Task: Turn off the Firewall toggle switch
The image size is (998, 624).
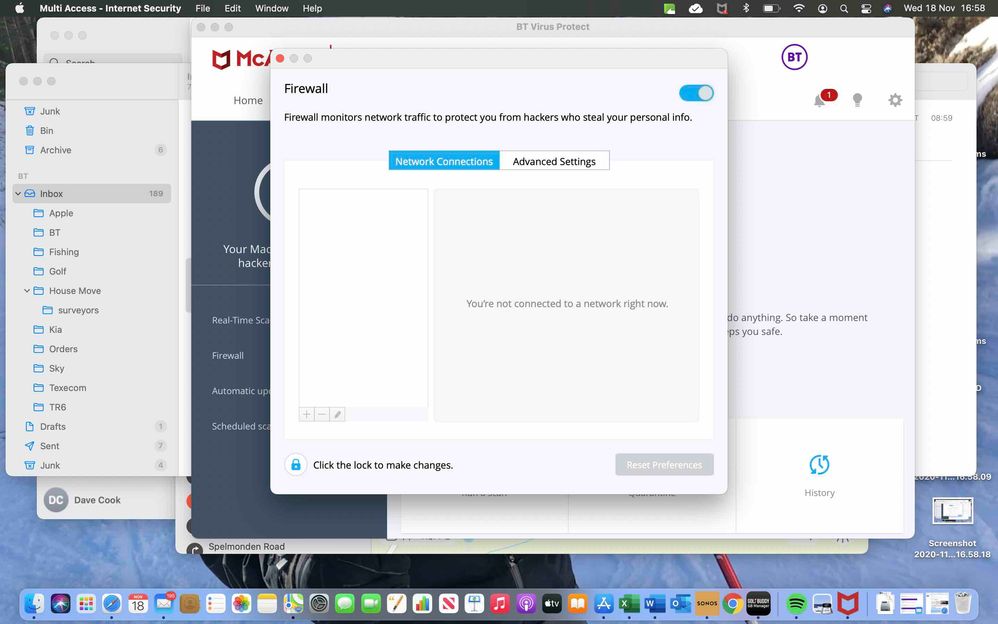Action: click(696, 93)
